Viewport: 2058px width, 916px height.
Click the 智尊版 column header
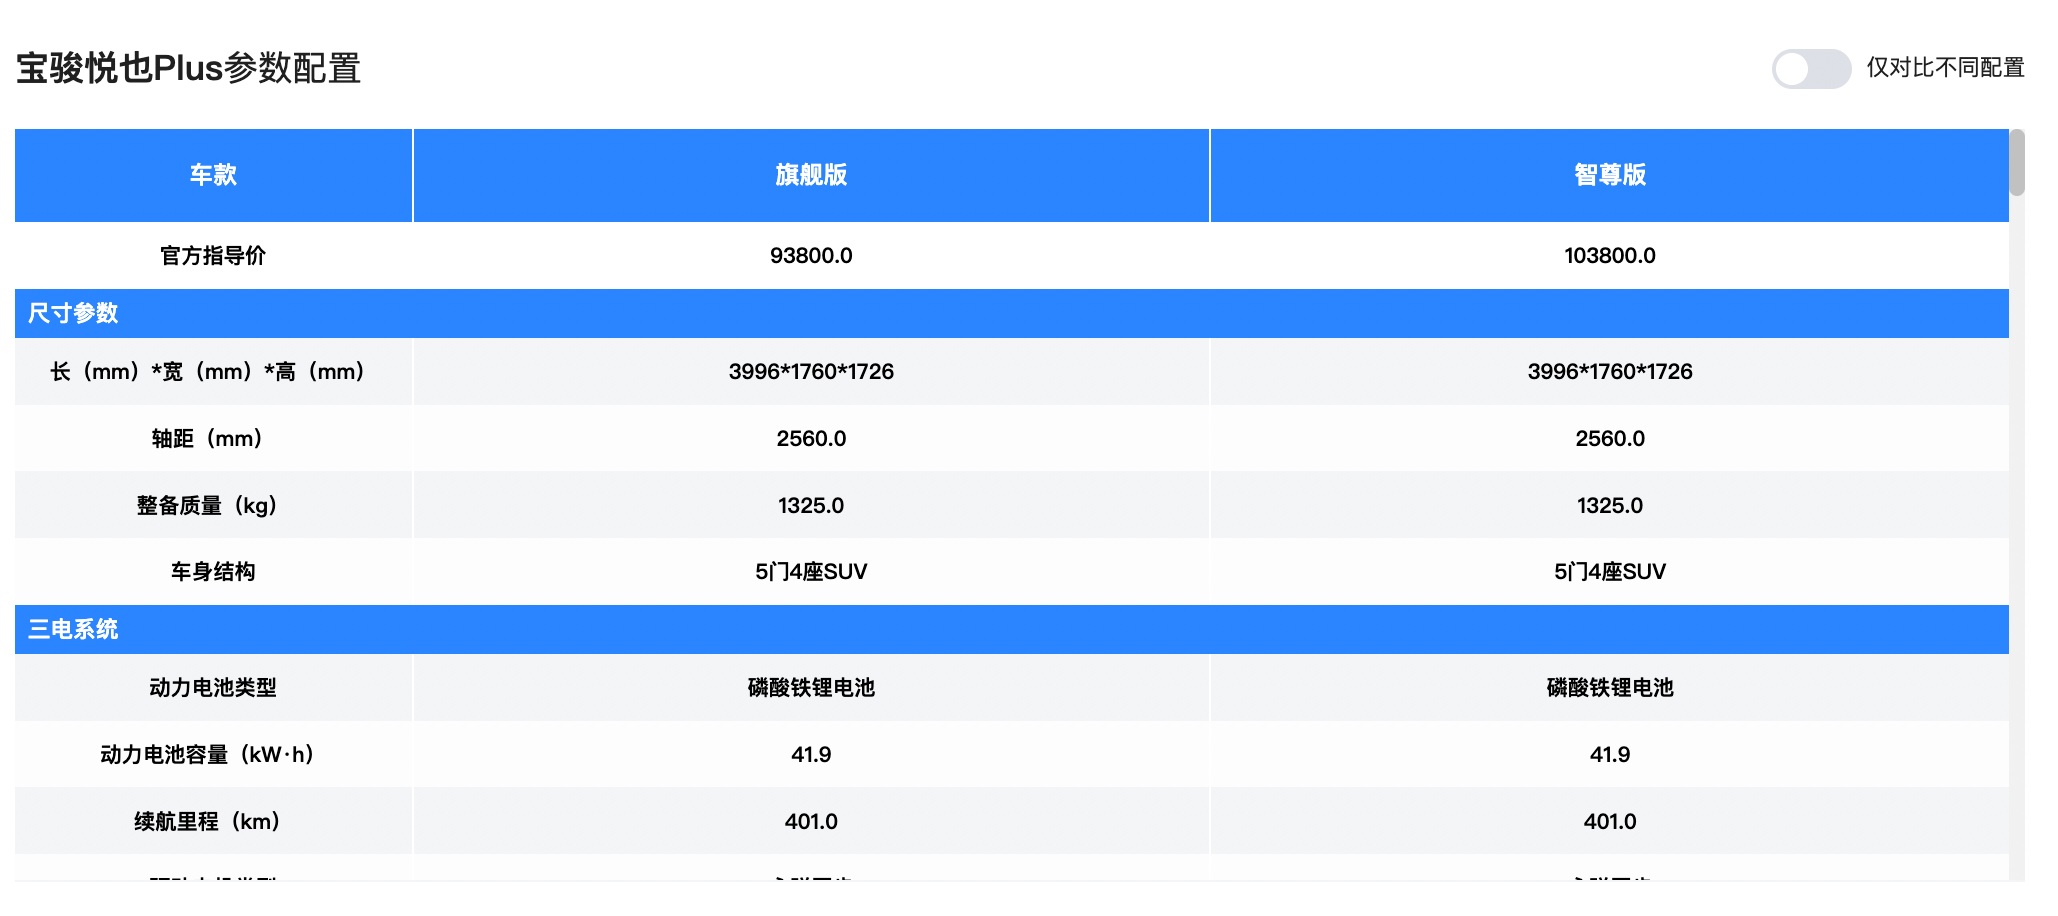[1610, 175]
